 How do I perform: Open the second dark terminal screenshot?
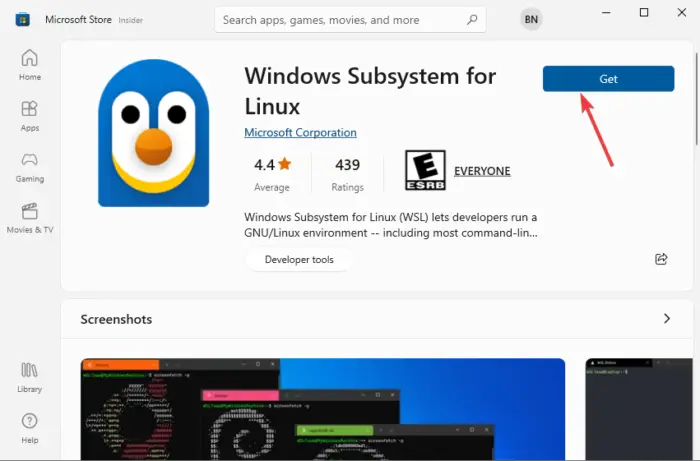pos(639,409)
